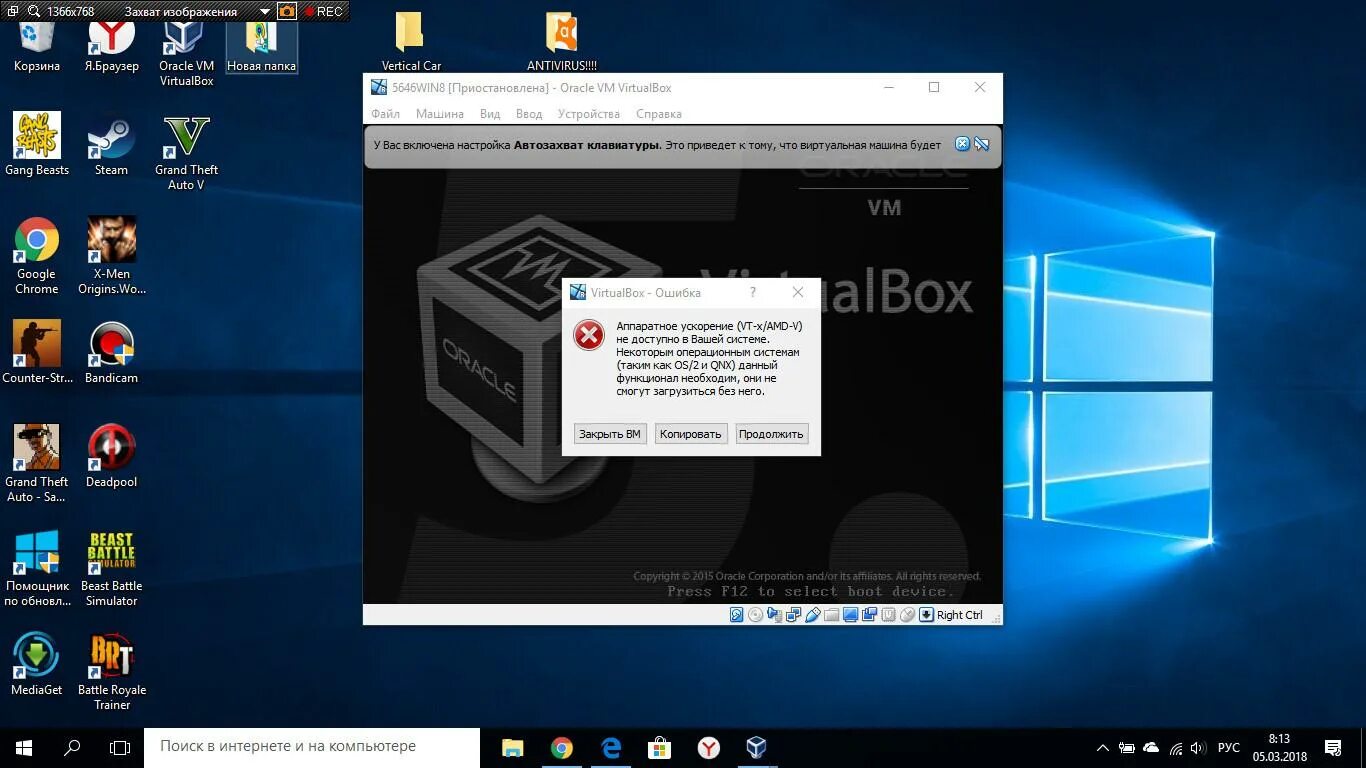Viewport: 1366px width, 768px height.
Task: Select the Grand Theft Auto V icon
Action: pos(186,152)
